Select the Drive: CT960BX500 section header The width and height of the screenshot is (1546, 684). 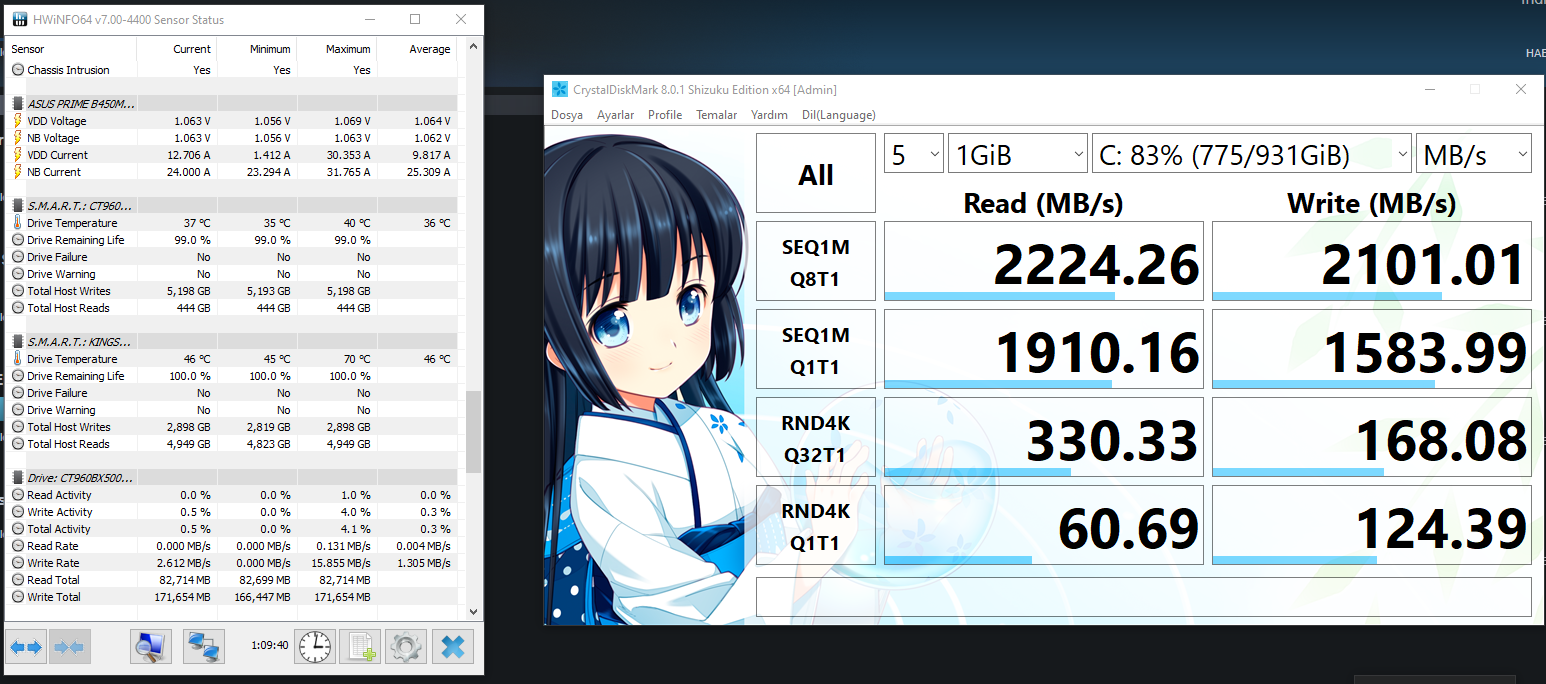(231, 478)
